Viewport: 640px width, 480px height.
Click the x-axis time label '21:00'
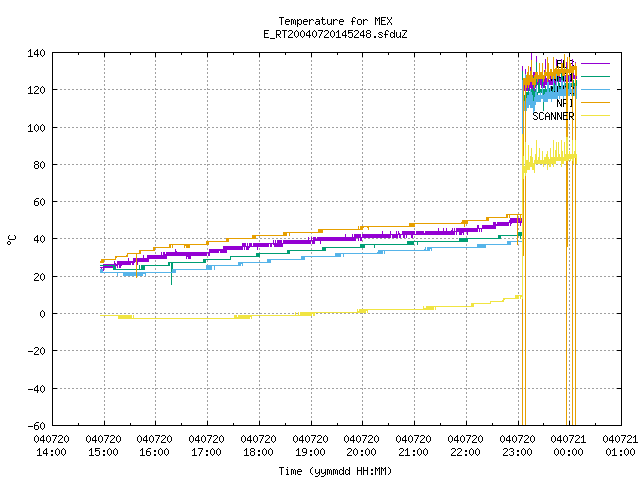pos(413,452)
